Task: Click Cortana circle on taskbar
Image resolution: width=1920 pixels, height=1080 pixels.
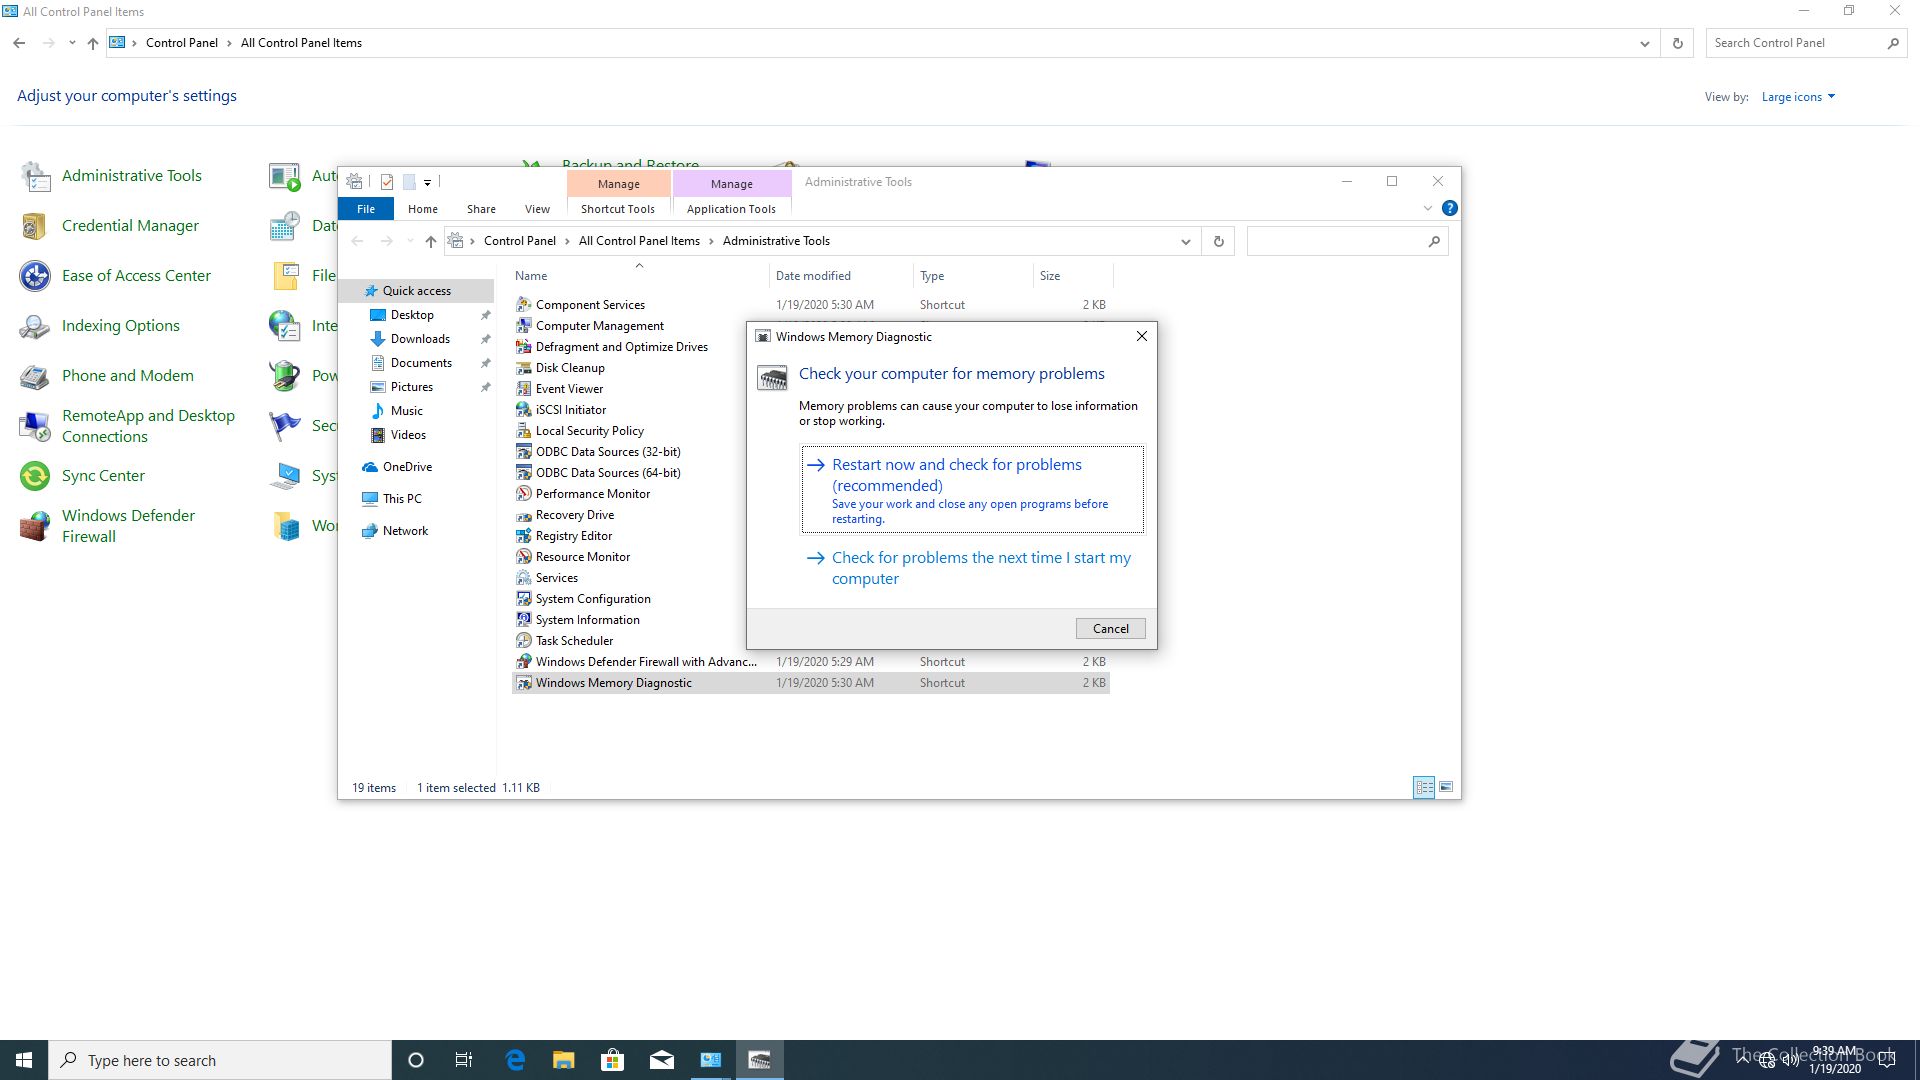Action: pyautogui.click(x=416, y=1060)
